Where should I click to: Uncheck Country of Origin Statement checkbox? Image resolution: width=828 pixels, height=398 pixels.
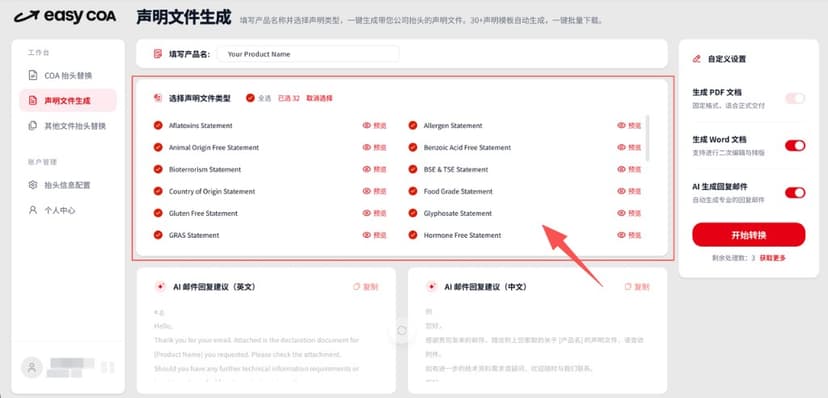157,191
